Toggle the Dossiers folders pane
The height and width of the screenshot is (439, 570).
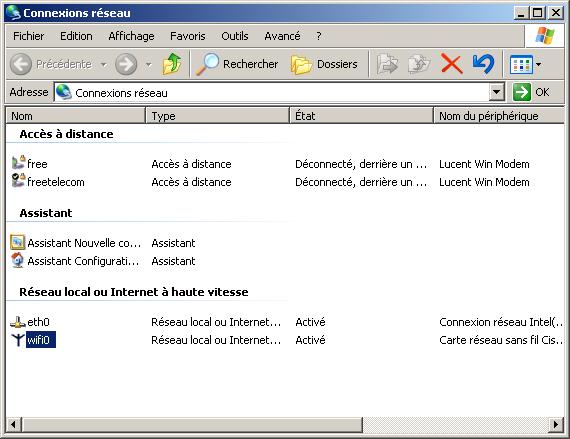pos(324,64)
